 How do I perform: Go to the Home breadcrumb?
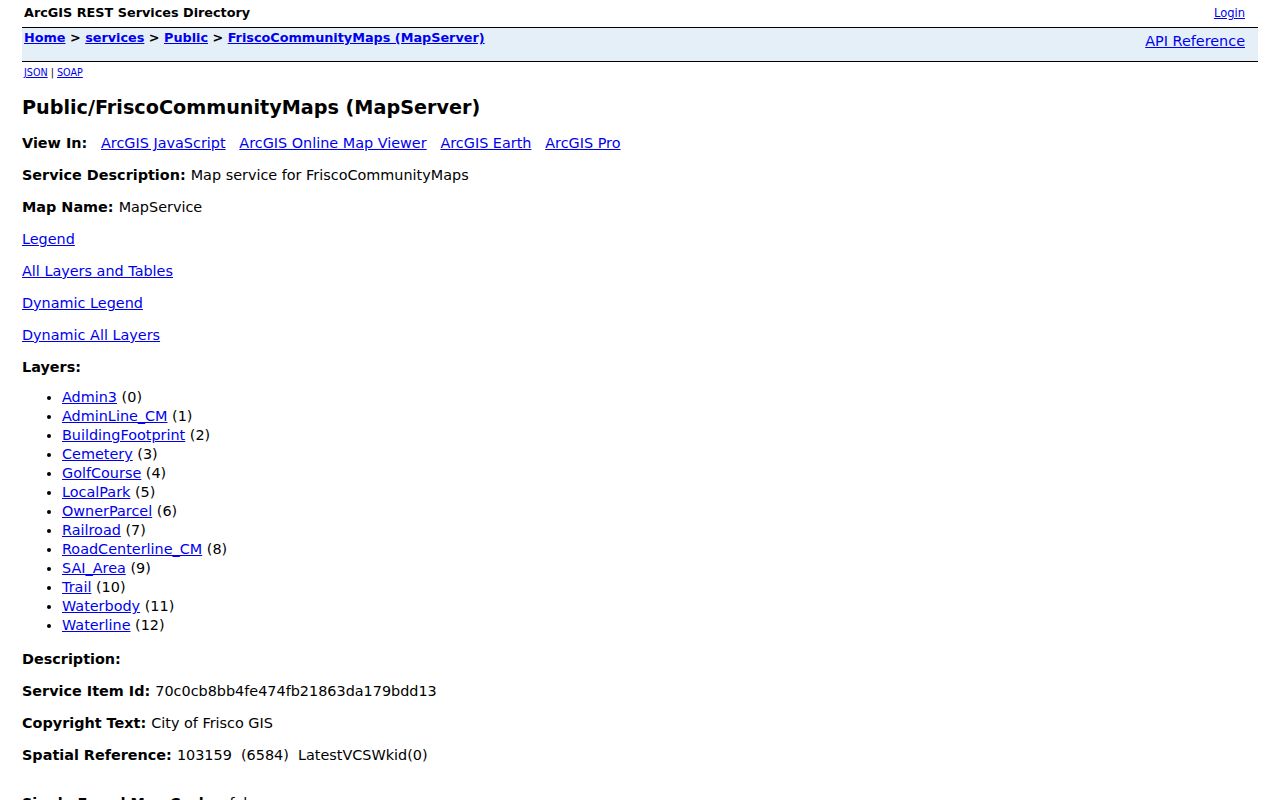tap(44, 38)
